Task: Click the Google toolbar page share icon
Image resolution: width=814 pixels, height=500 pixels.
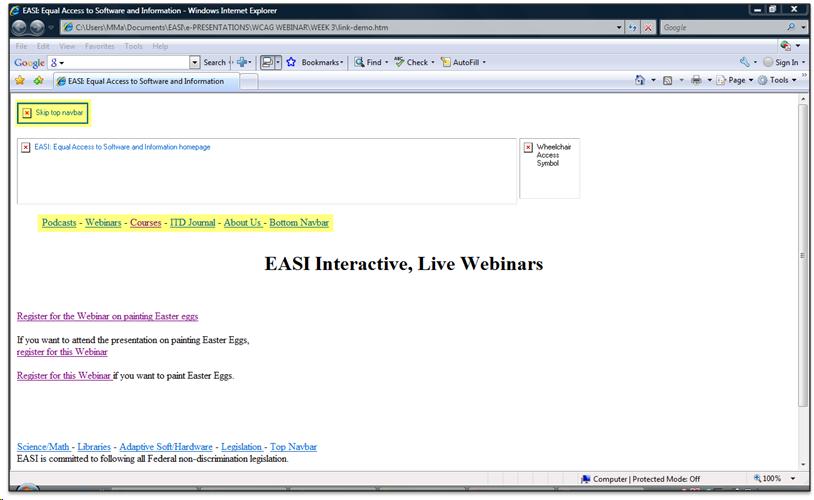Action: click(x=267, y=62)
